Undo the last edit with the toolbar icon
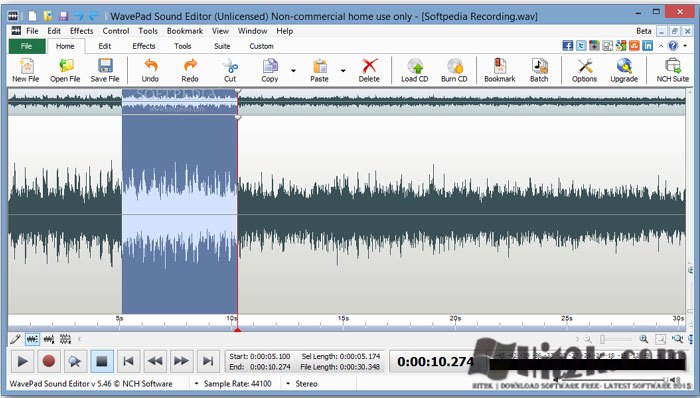700x398 pixels. [x=150, y=70]
